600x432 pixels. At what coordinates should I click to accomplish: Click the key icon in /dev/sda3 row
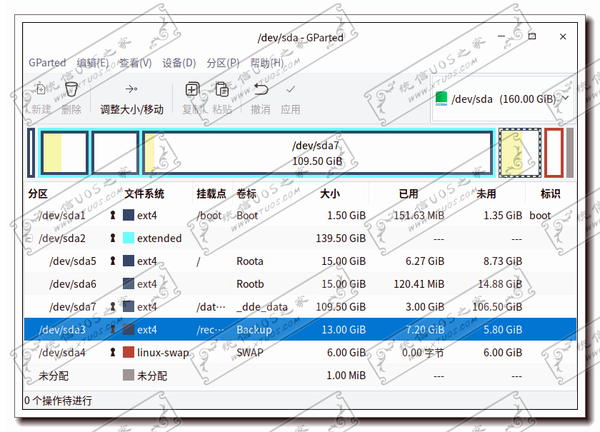(x=112, y=330)
